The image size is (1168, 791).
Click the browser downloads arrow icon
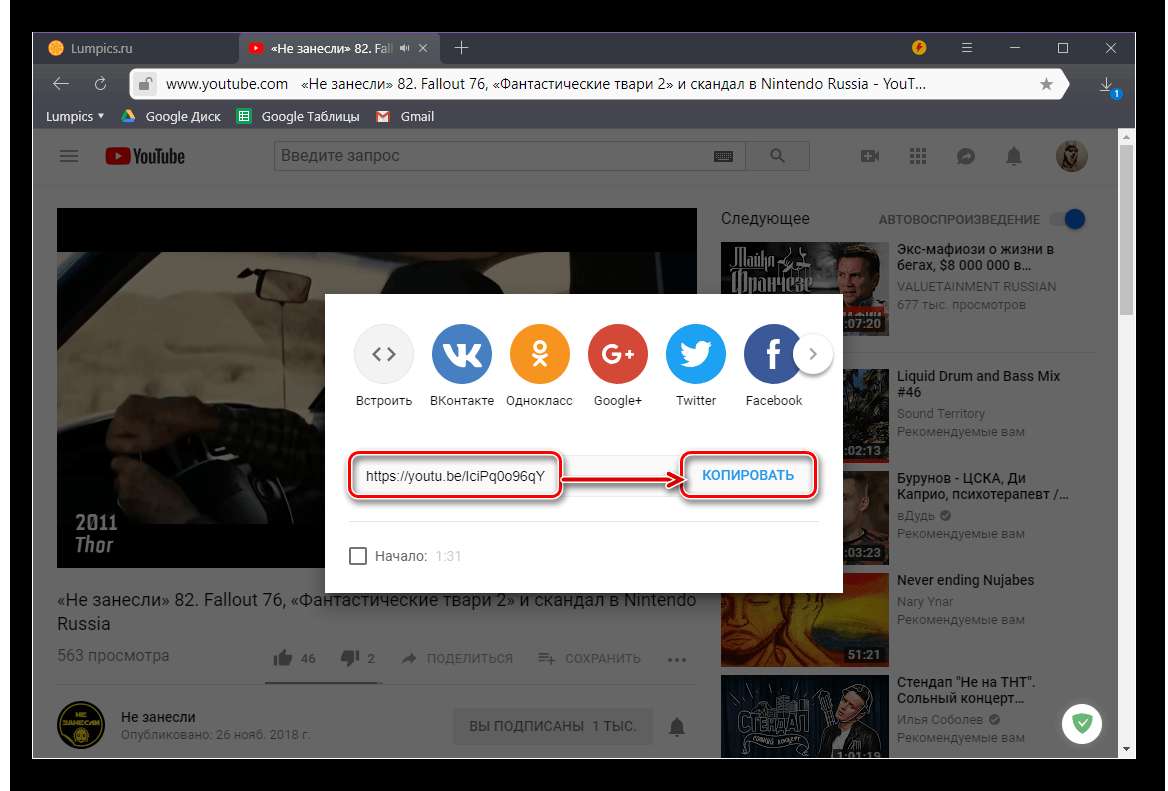tap(1107, 85)
